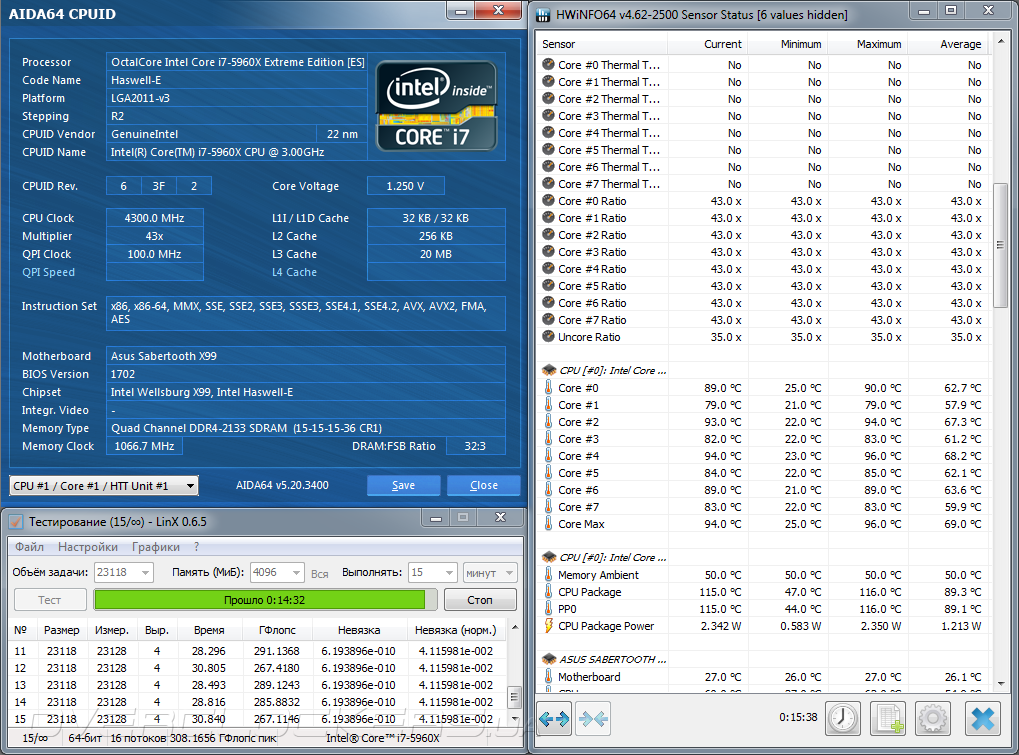
Task: Click the HWiNFO64 title bar app icon
Action: tap(543, 15)
